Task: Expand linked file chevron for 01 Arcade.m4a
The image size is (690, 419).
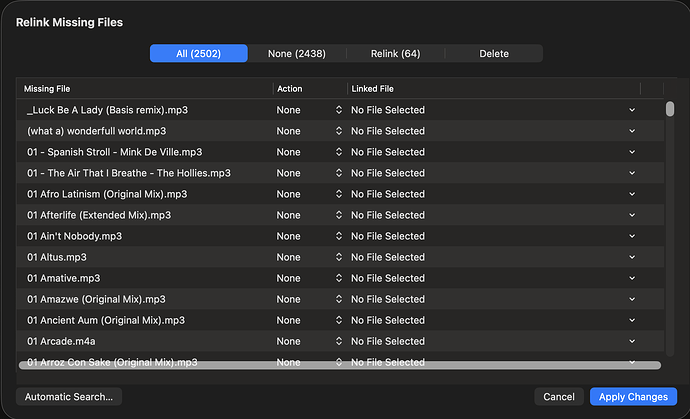Action: (632, 341)
